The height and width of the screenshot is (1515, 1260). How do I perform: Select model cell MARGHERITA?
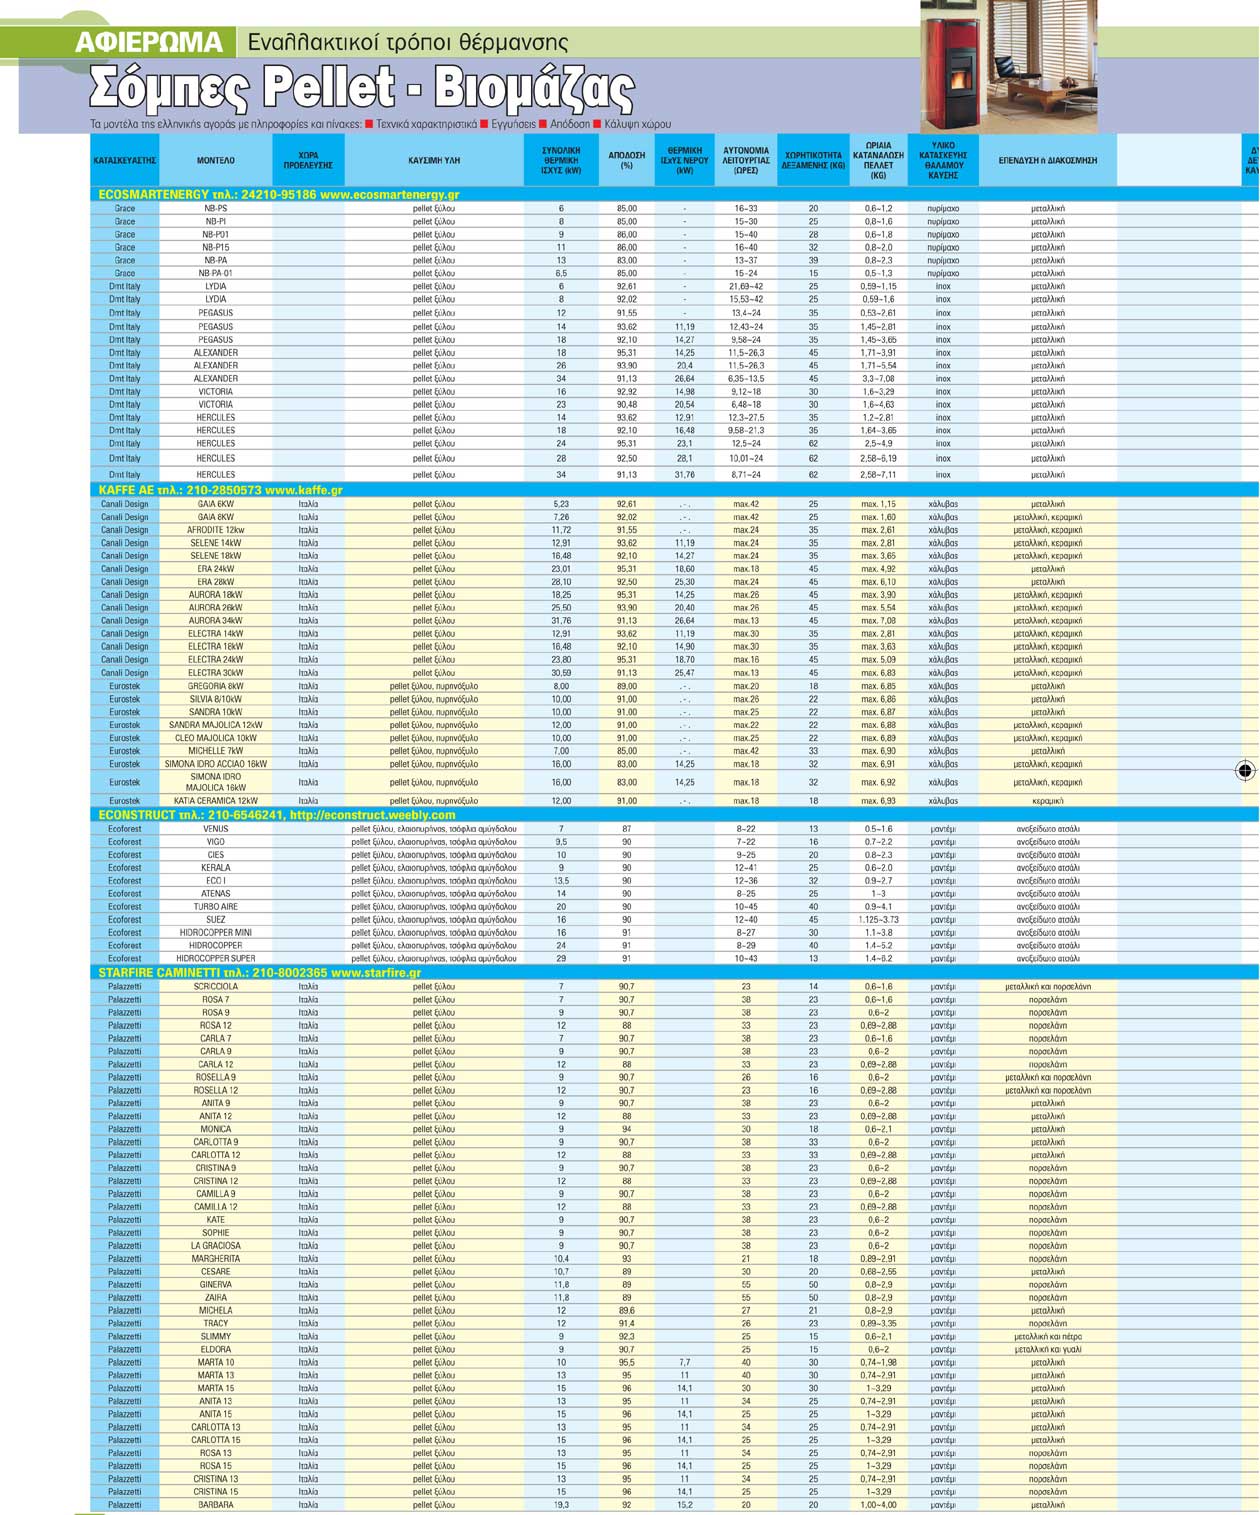[215, 1259]
